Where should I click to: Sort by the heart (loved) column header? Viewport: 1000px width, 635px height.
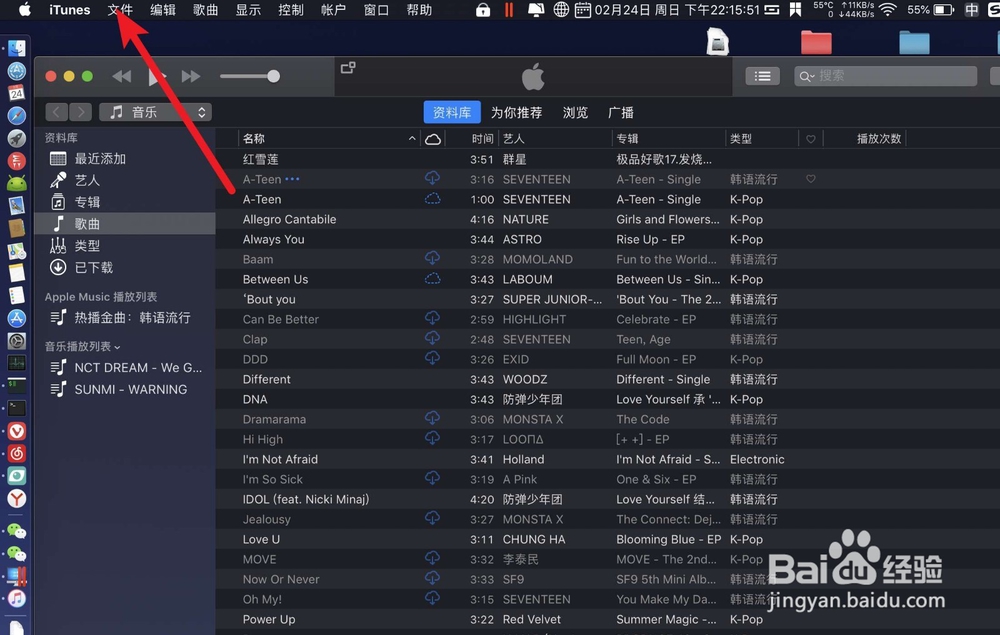(811, 139)
